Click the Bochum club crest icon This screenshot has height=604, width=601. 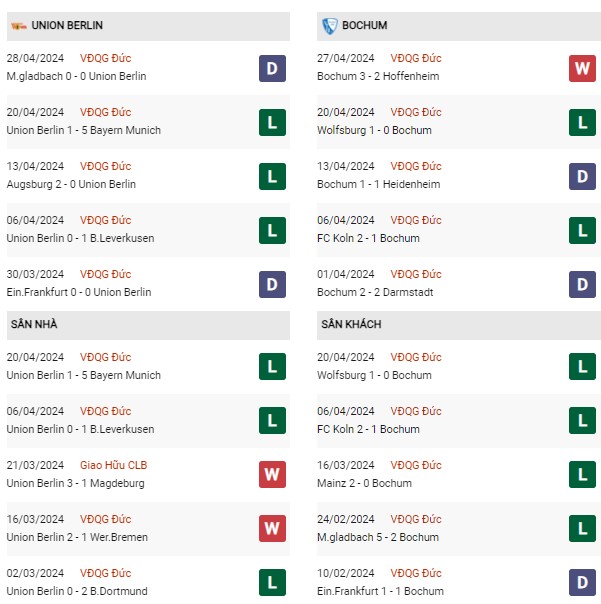[330, 26]
